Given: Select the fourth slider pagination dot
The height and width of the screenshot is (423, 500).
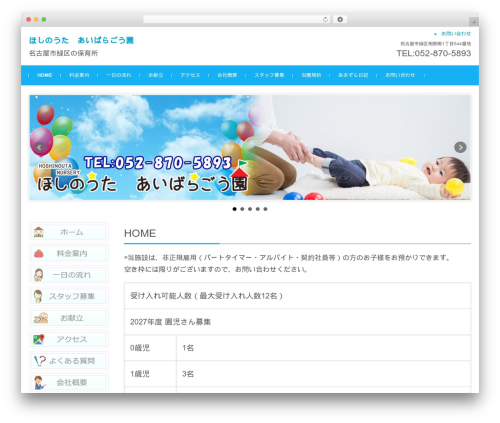Looking at the screenshot, I should (258, 209).
